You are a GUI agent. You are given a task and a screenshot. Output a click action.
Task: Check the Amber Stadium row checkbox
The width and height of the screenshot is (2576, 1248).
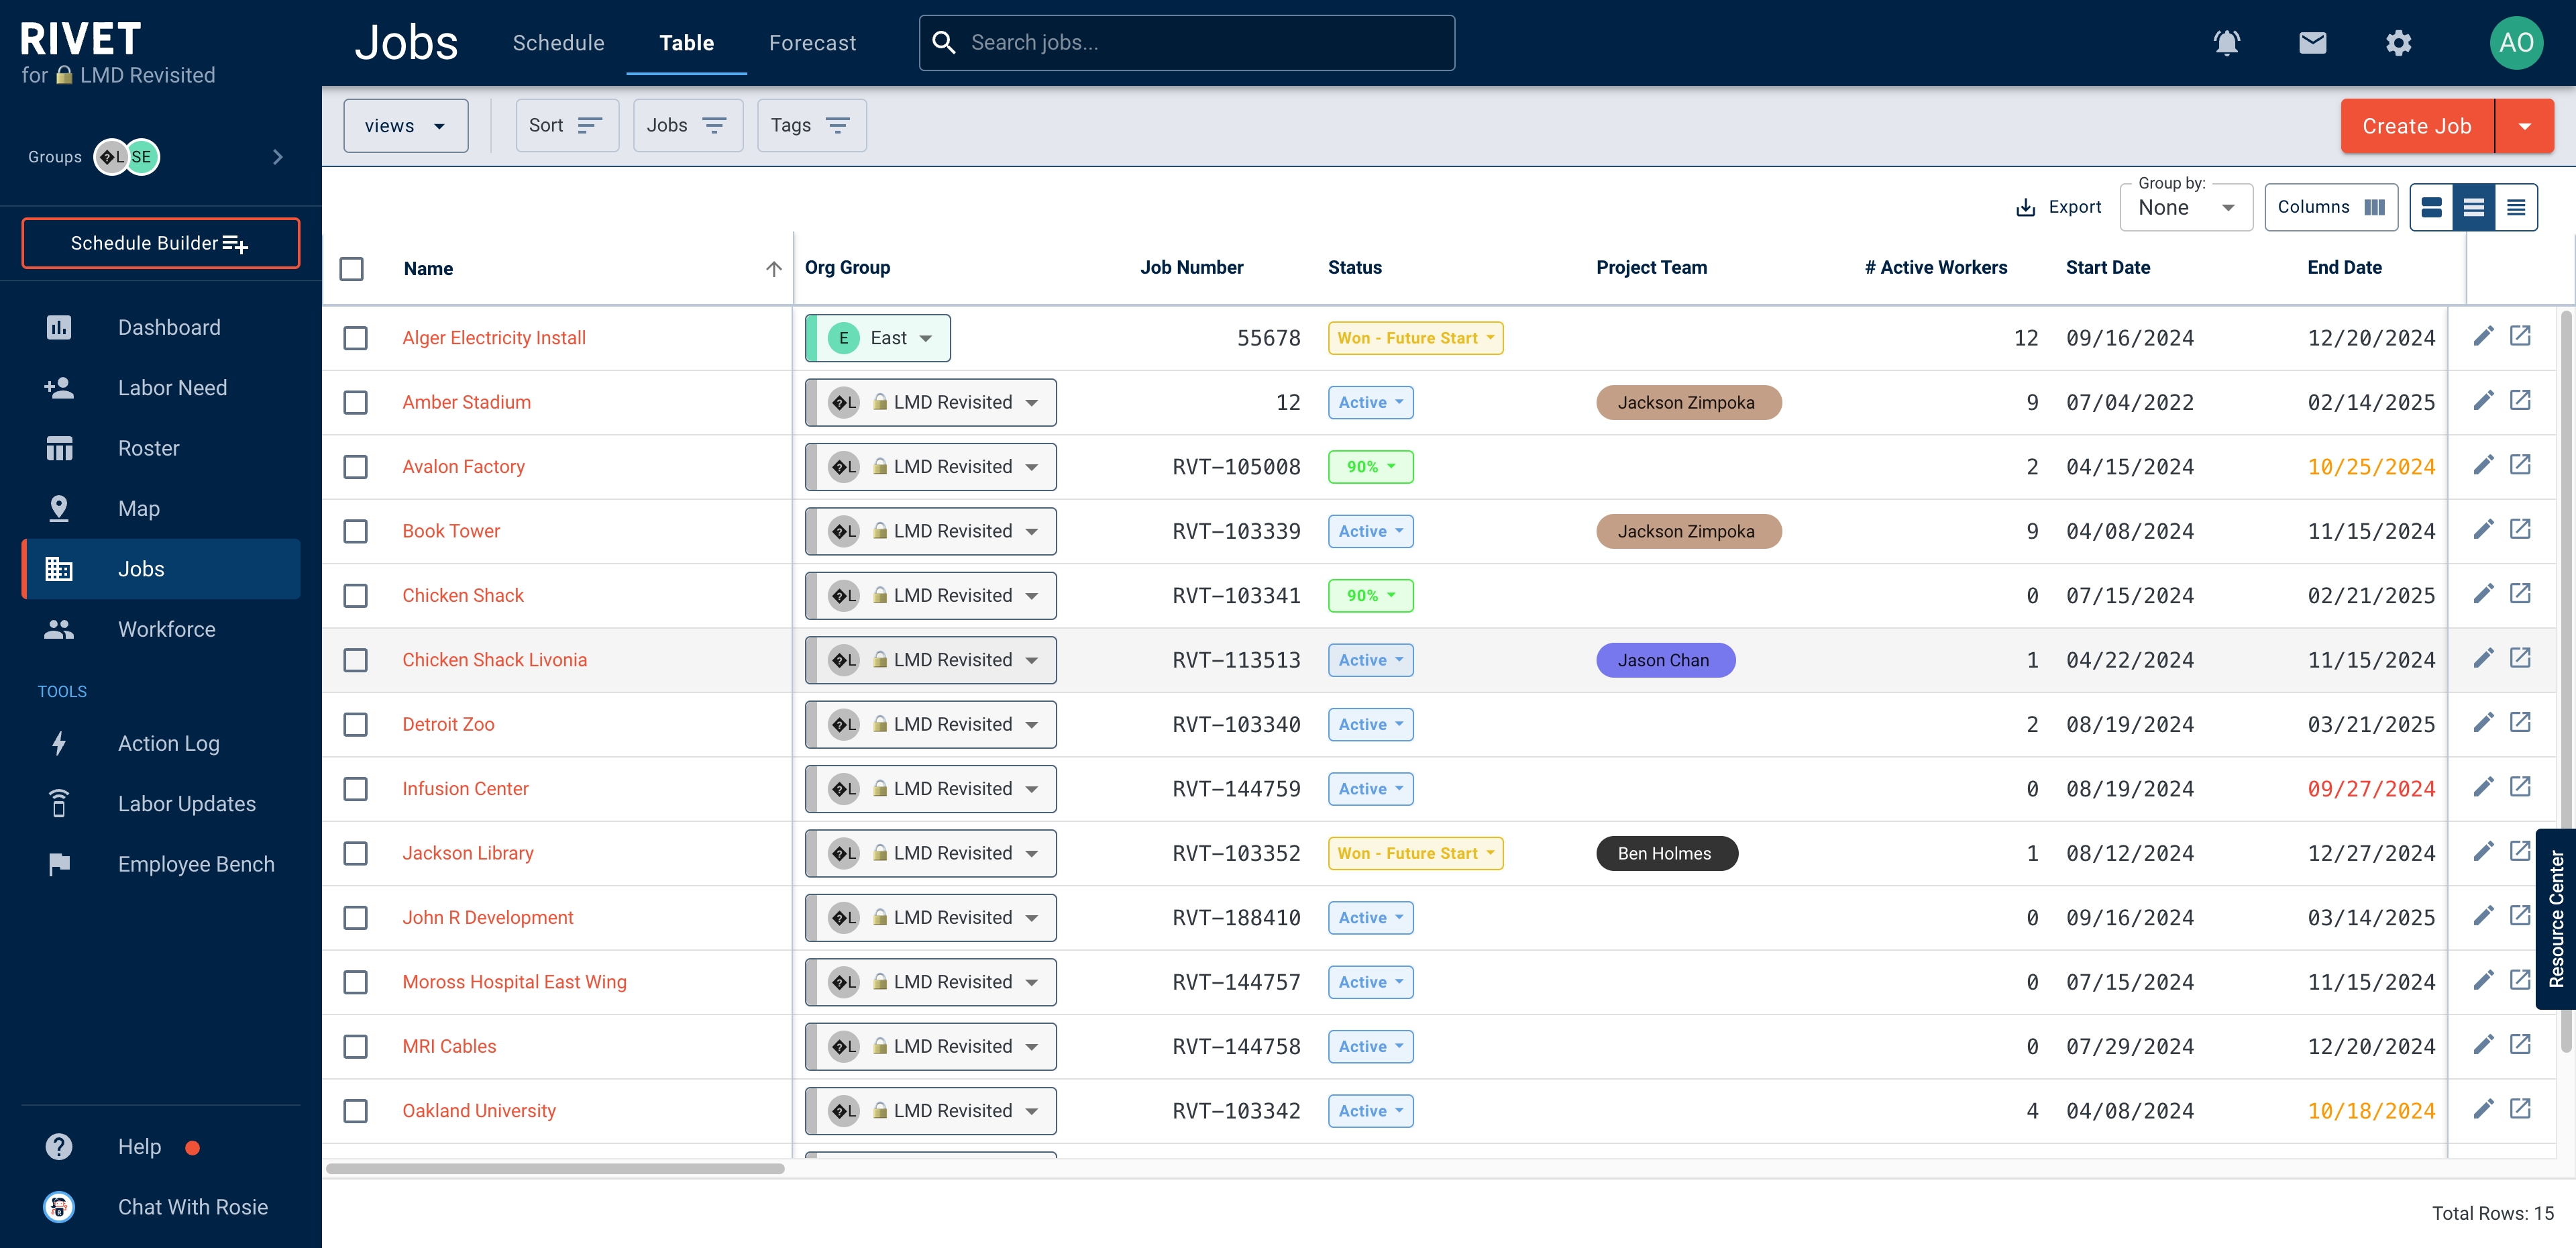(355, 402)
